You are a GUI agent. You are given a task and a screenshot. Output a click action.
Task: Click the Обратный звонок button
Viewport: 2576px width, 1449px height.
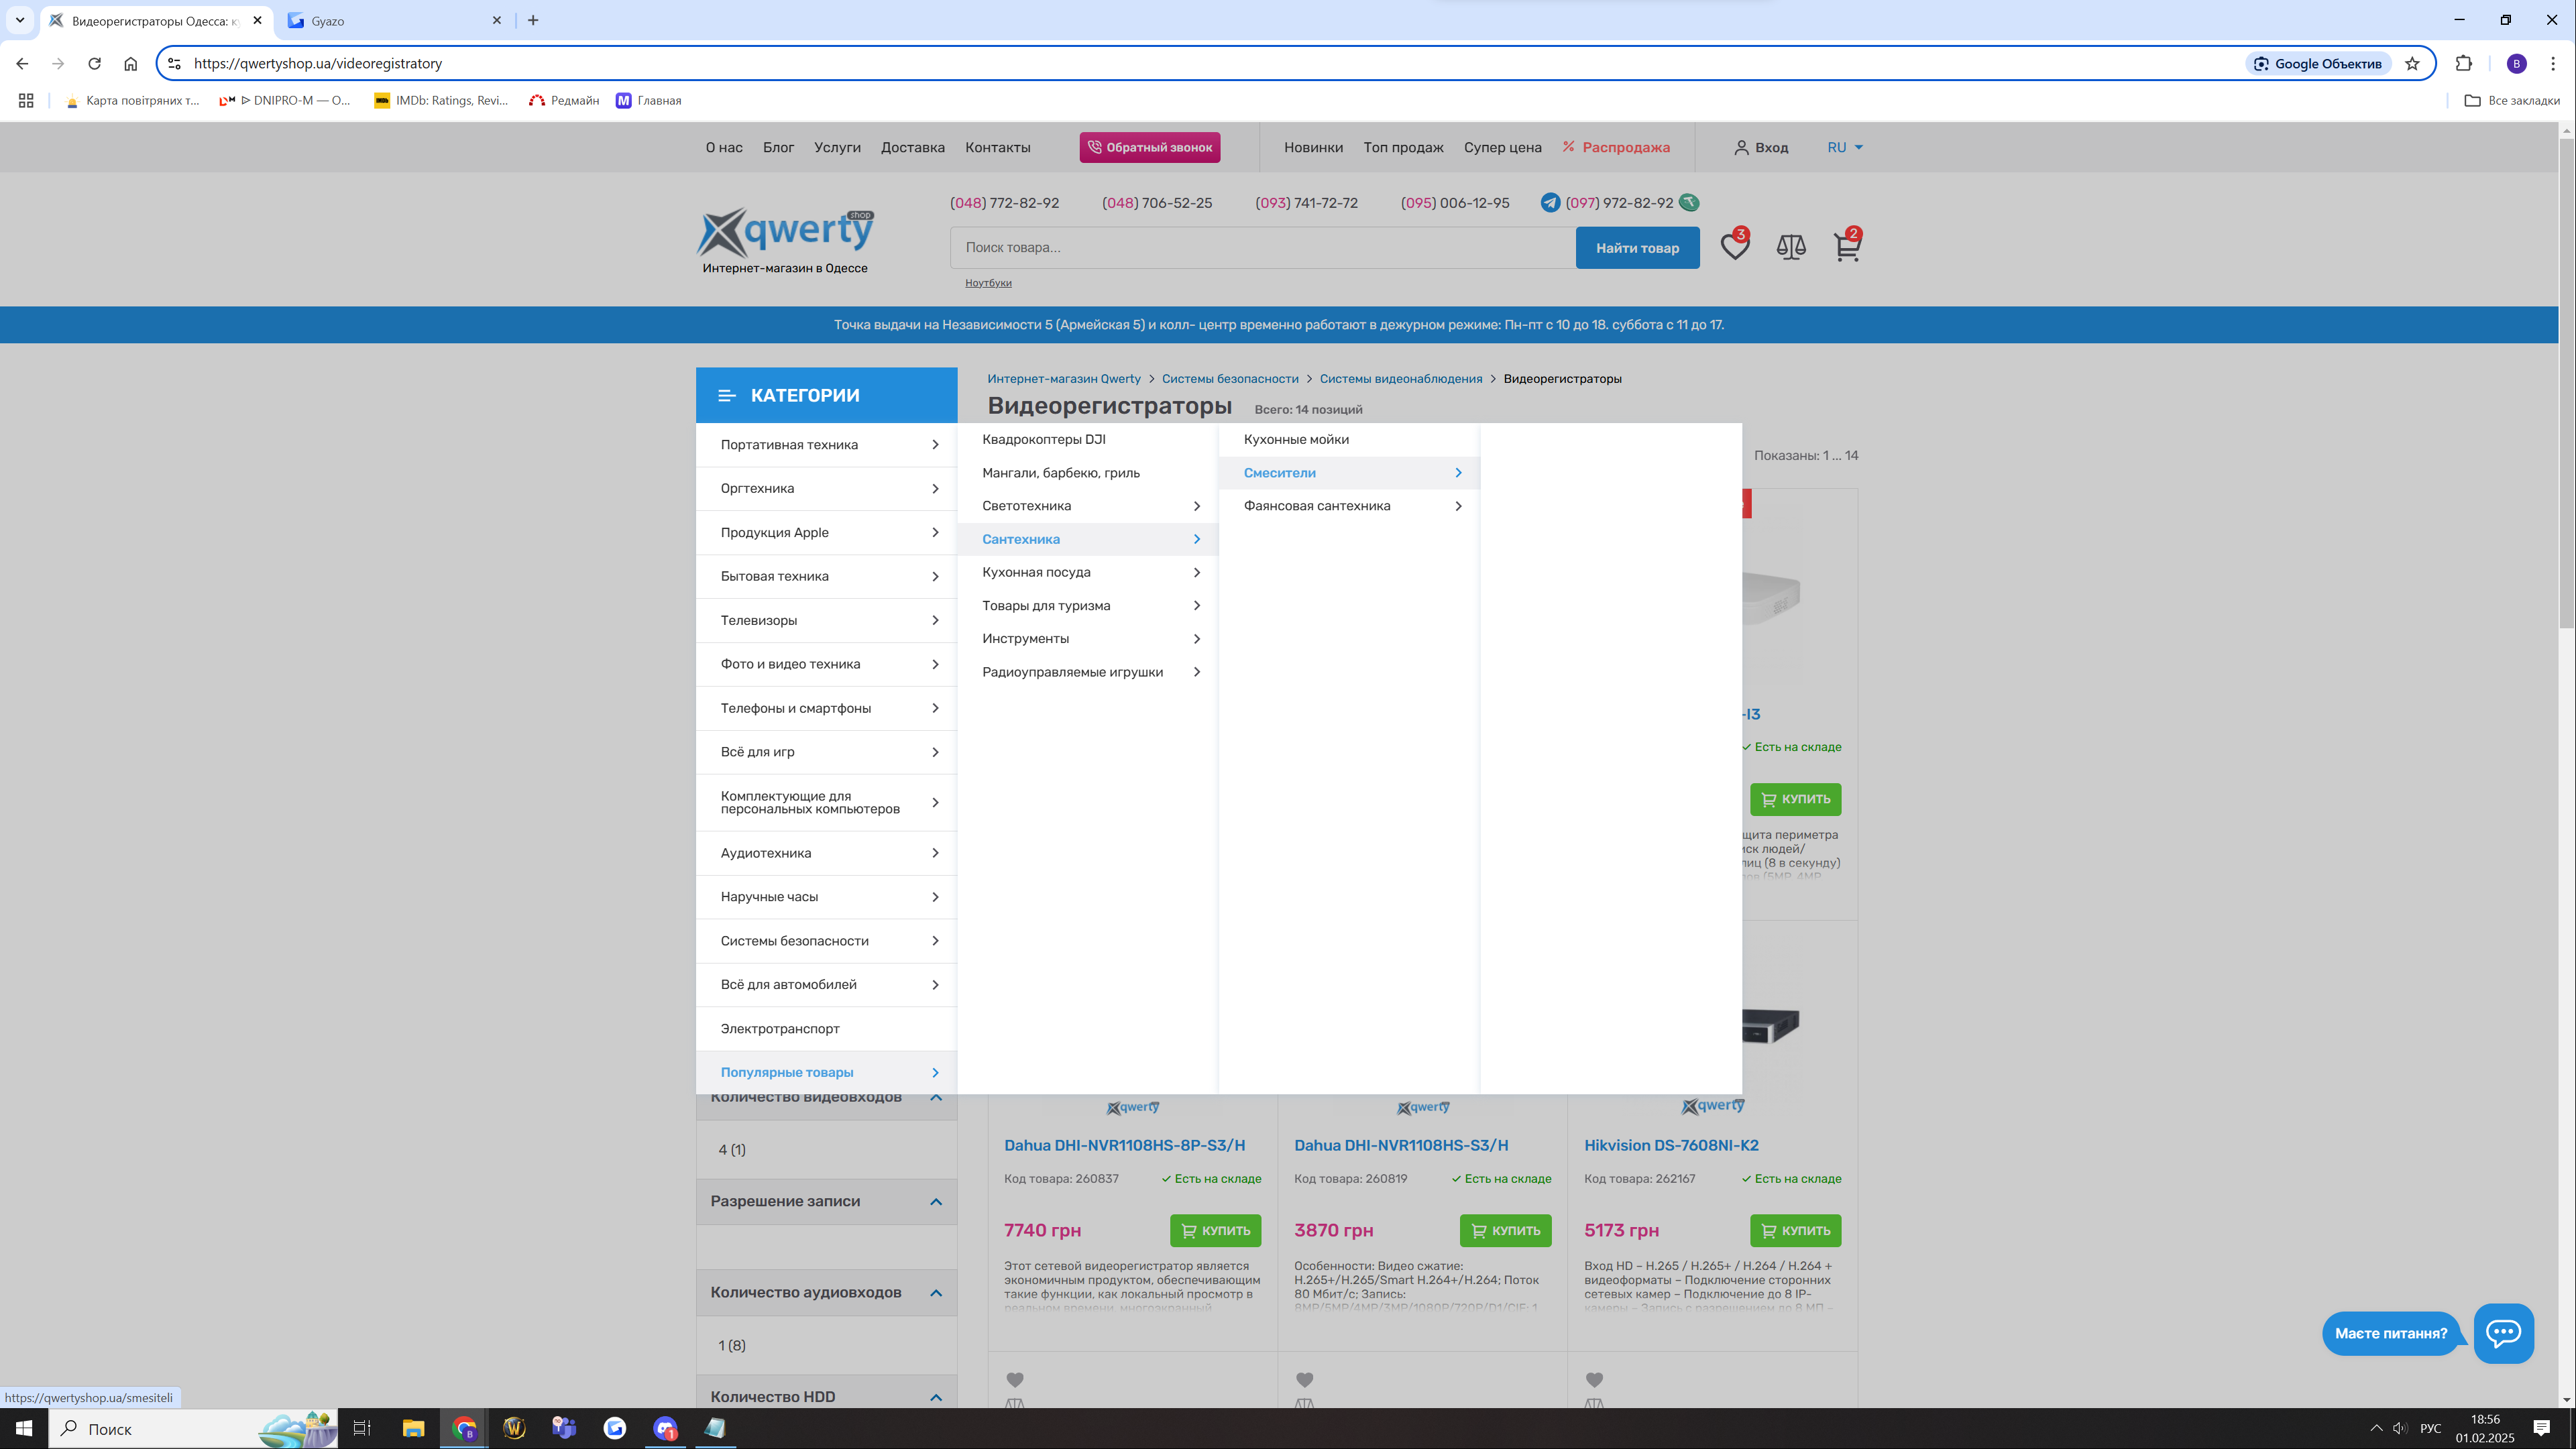(1149, 147)
